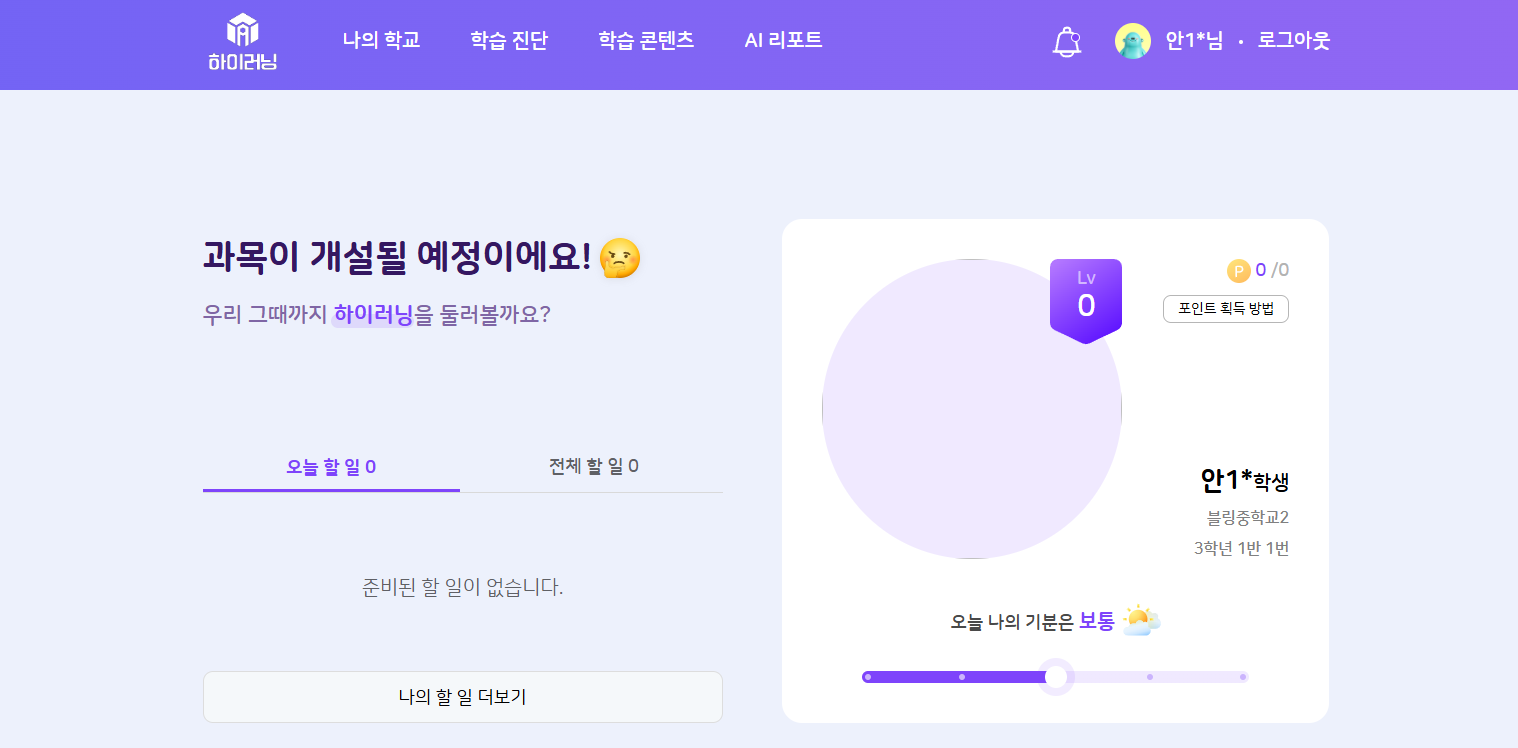The width and height of the screenshot is (1518, 748).
Task: Click the 나의 할 일 더보기 button
Action: point(462,697)
